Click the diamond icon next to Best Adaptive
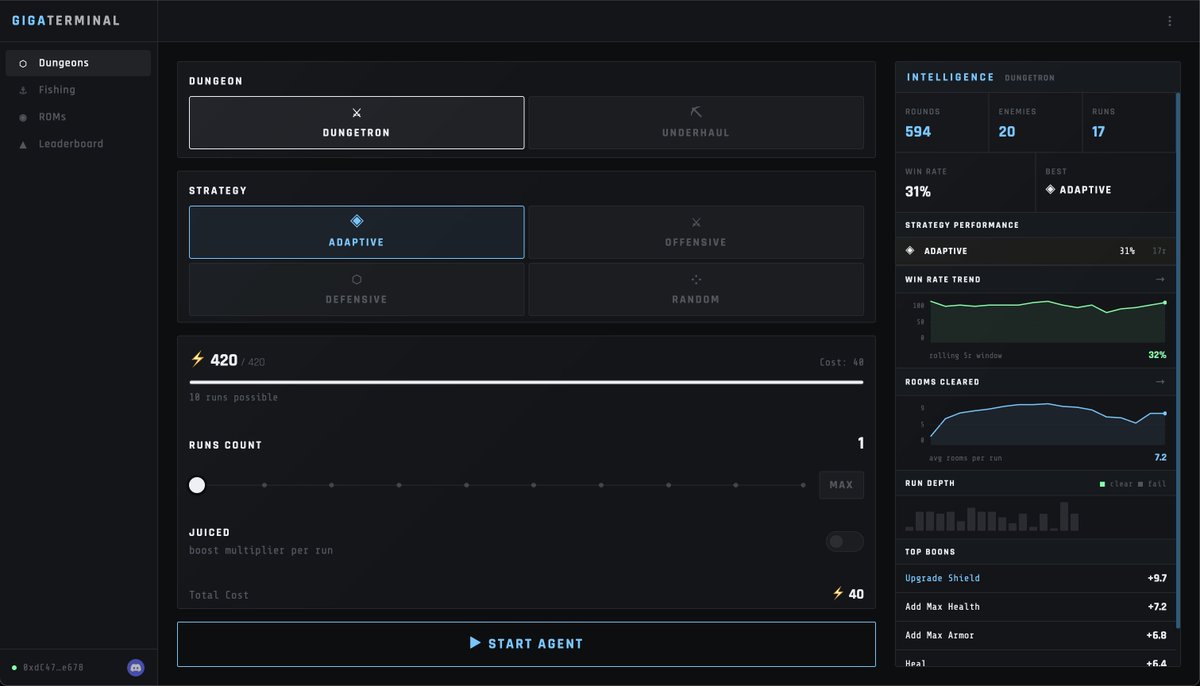The width and height of the screenshot is (1200, 686). 1050,189
